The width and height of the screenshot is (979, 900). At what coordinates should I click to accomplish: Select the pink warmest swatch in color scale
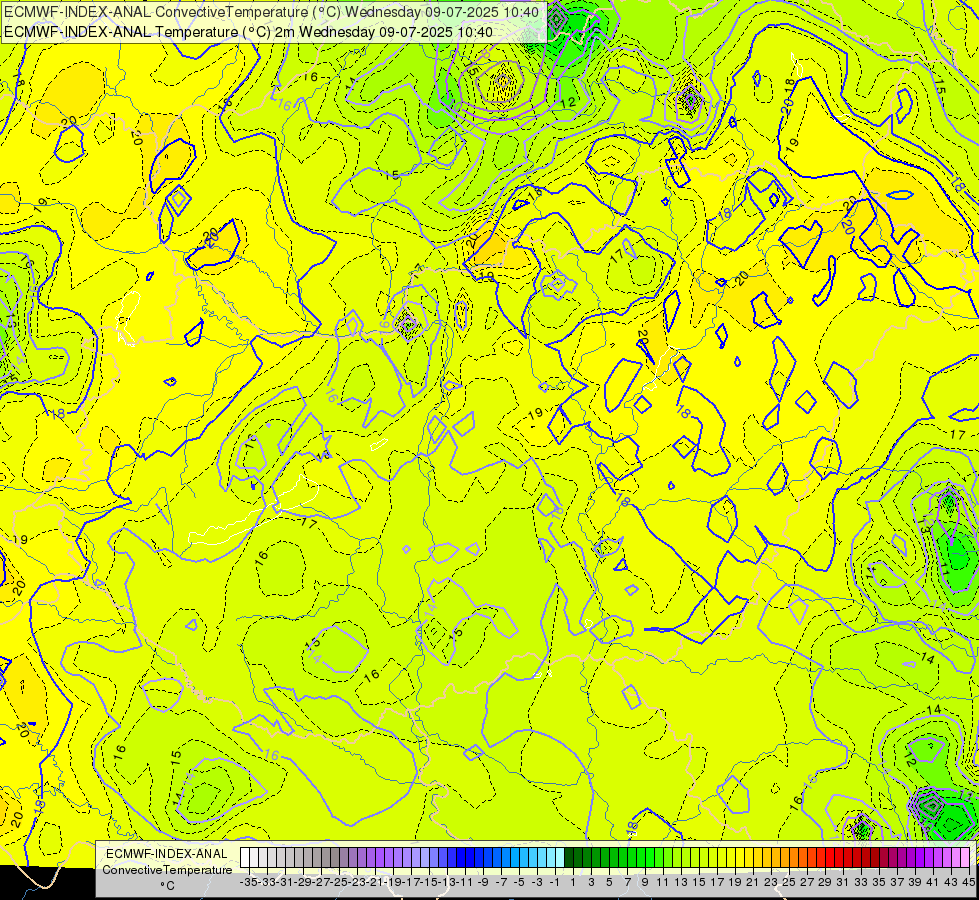(x=965, y=857)
